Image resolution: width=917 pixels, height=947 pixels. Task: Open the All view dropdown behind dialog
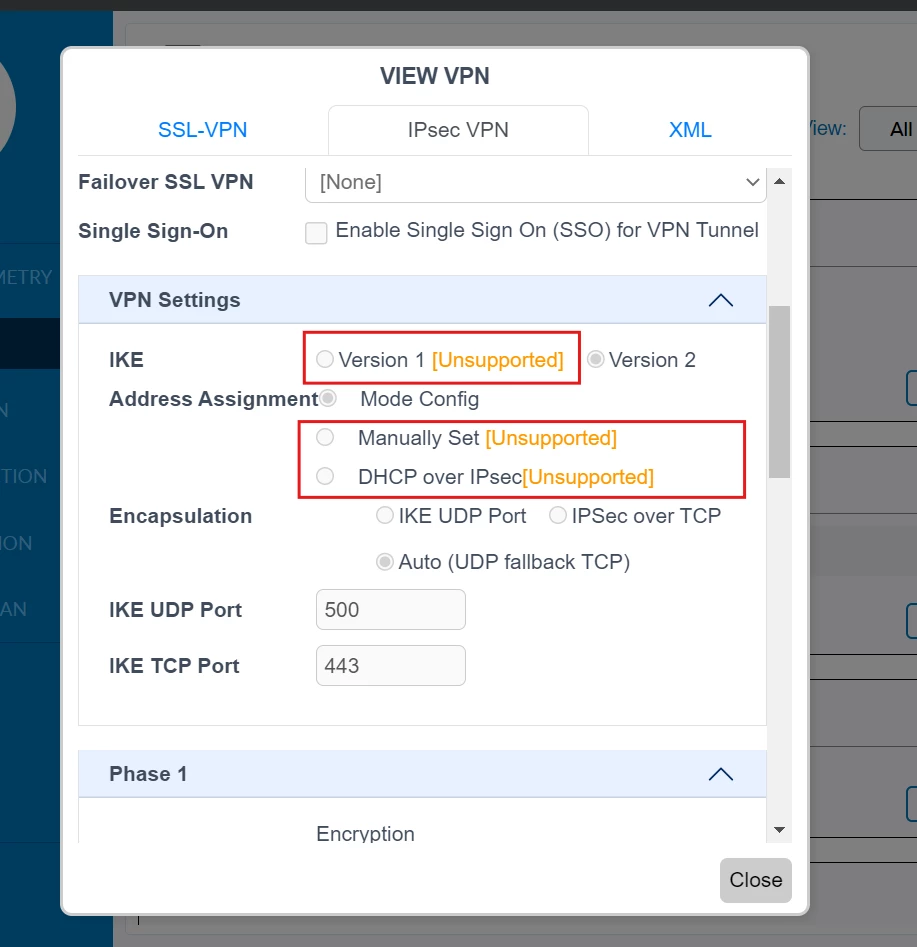(888, 129)
